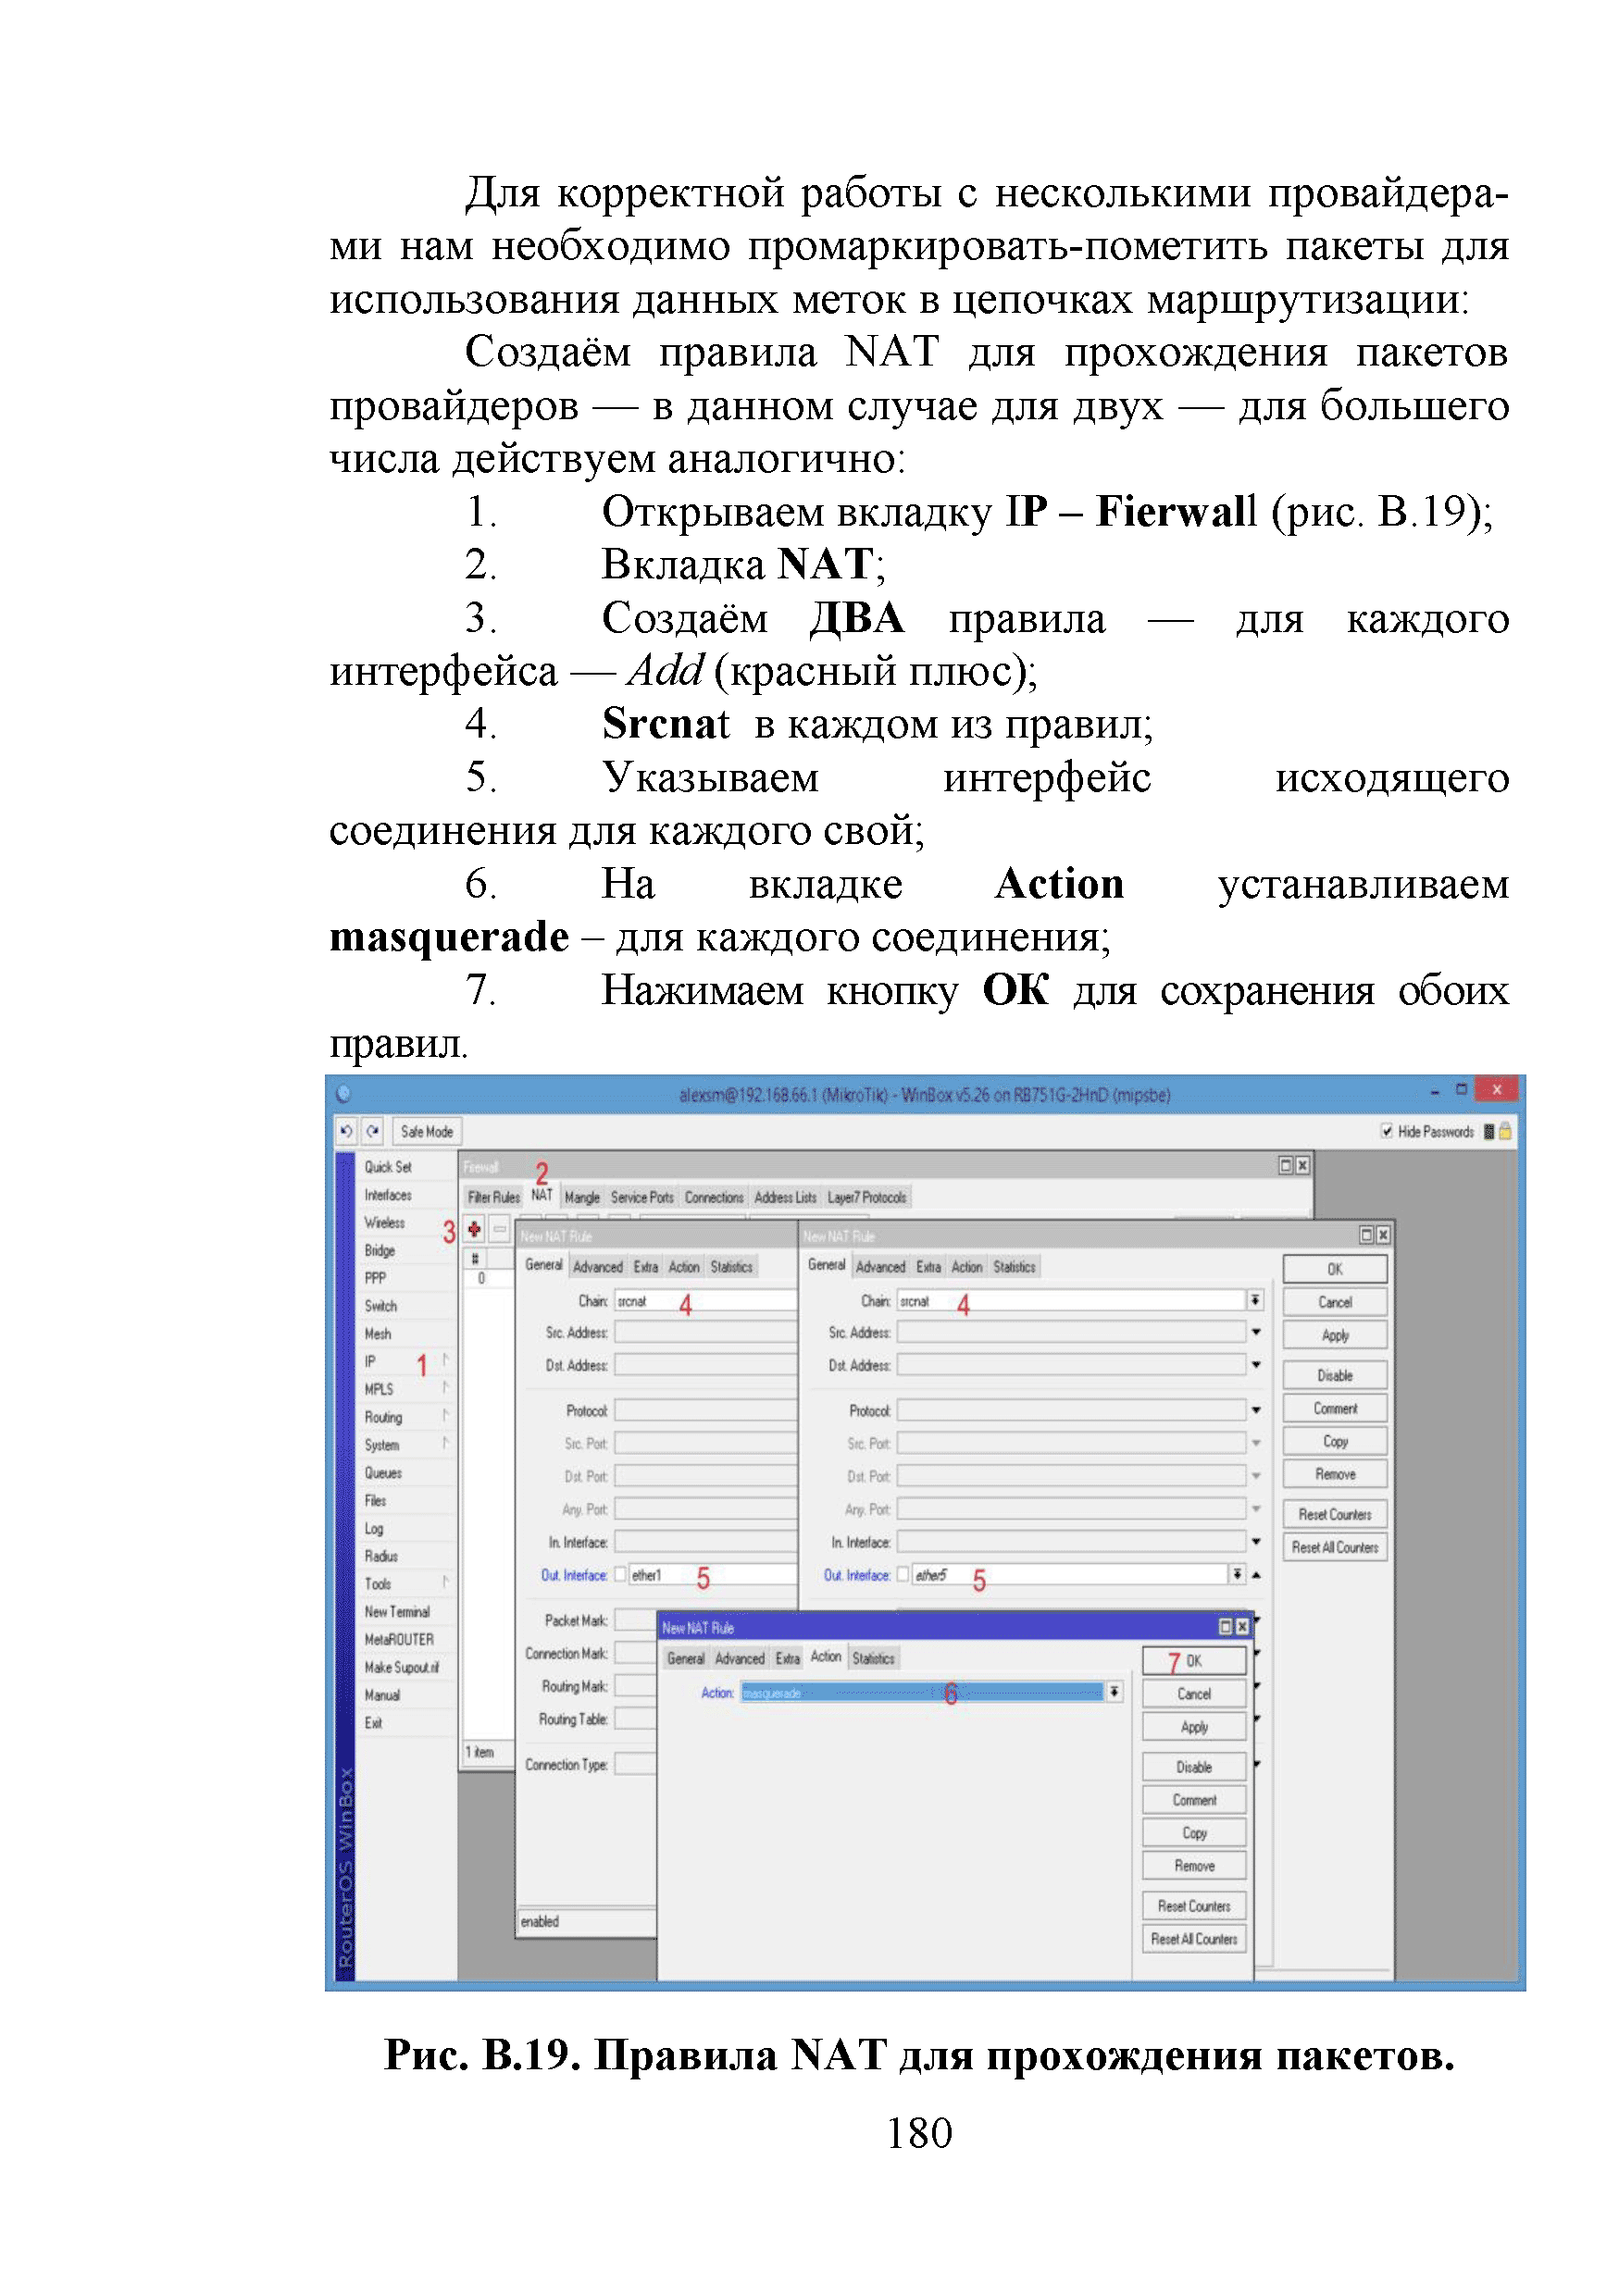
Task: Open General tab in masquerade rule window
Action: (685, 1659)
